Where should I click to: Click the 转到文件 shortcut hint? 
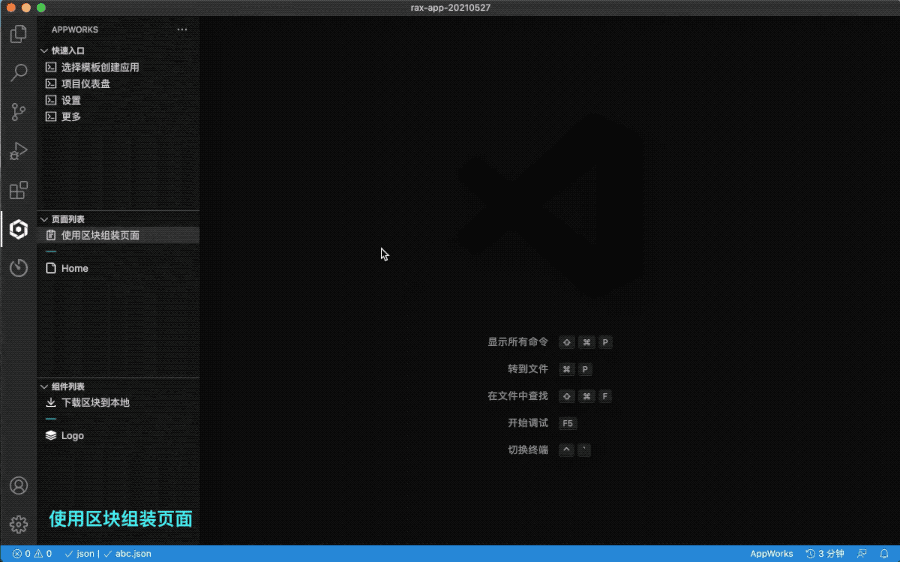point(528,369)
